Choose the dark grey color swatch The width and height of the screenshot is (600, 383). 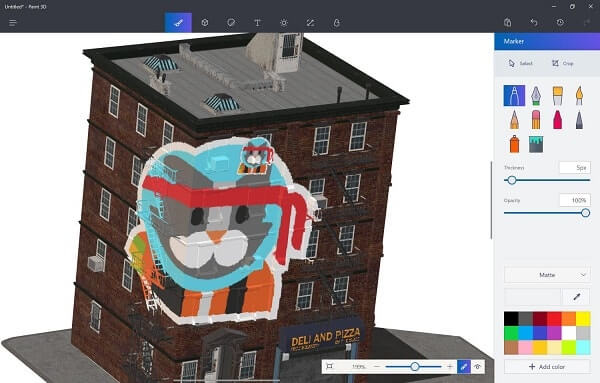pyautogui.click(x=525, y=319)
